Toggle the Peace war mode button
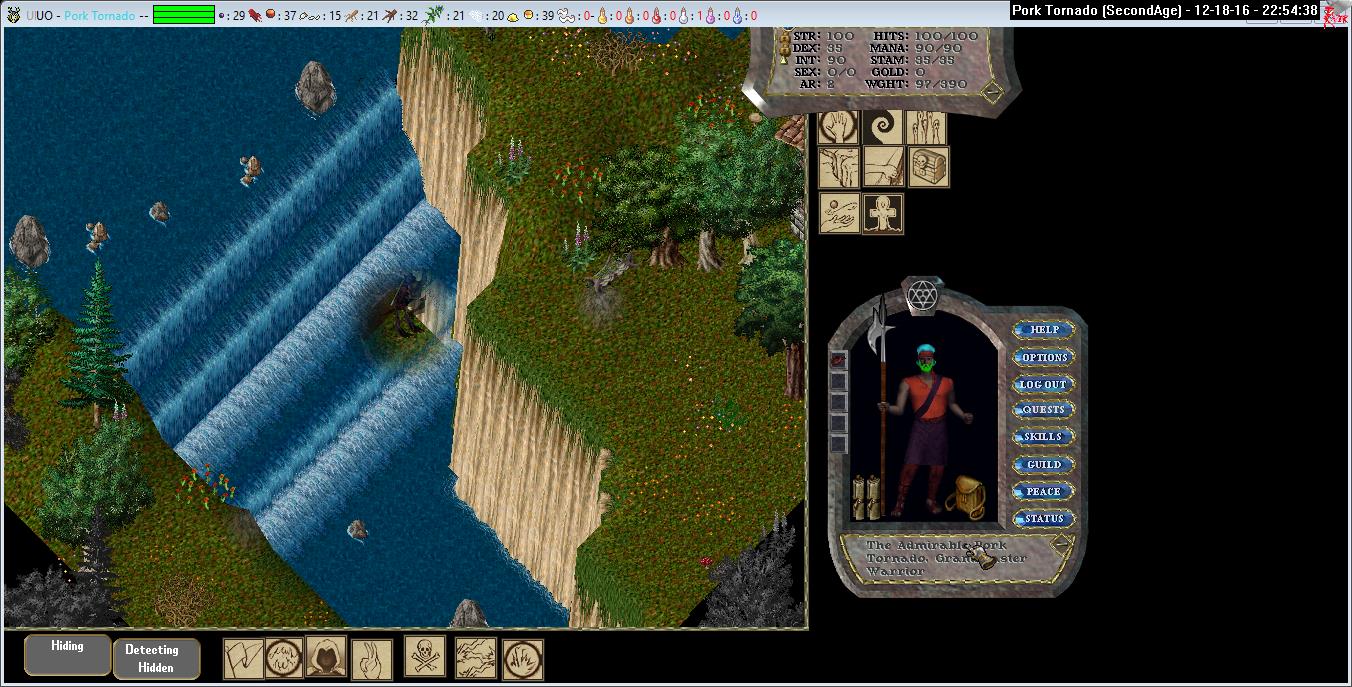 pos(1043,491)
